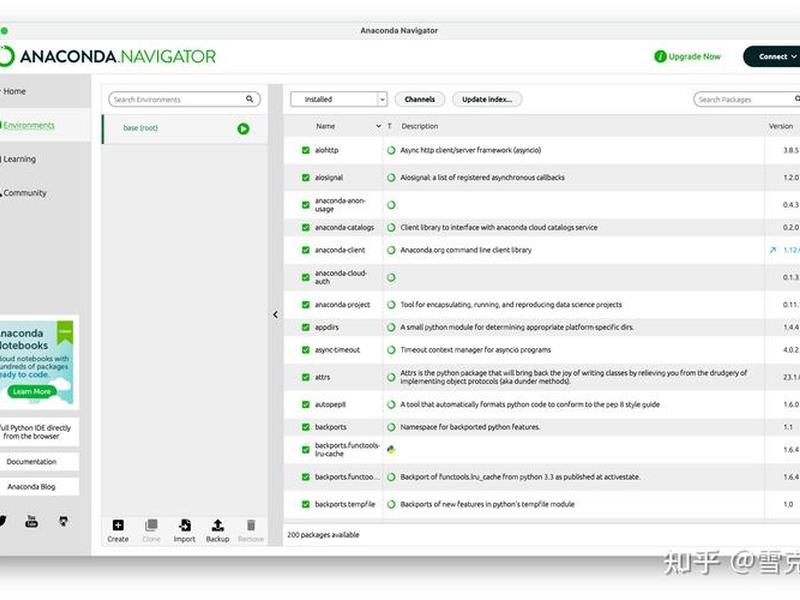Image resolution: width=800 pixels, height=600 pixels.
Task: Click the upgrade arrow next to anaconda-client version
Action: pos(772,250)
